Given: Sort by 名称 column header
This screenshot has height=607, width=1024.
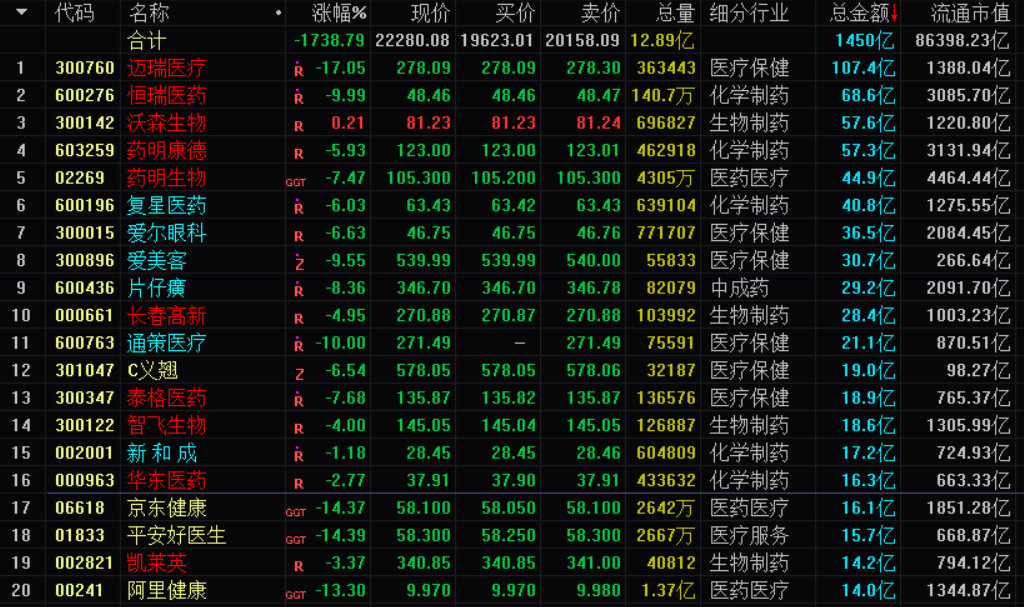Looking at the screenshot, I should (148, 12).
